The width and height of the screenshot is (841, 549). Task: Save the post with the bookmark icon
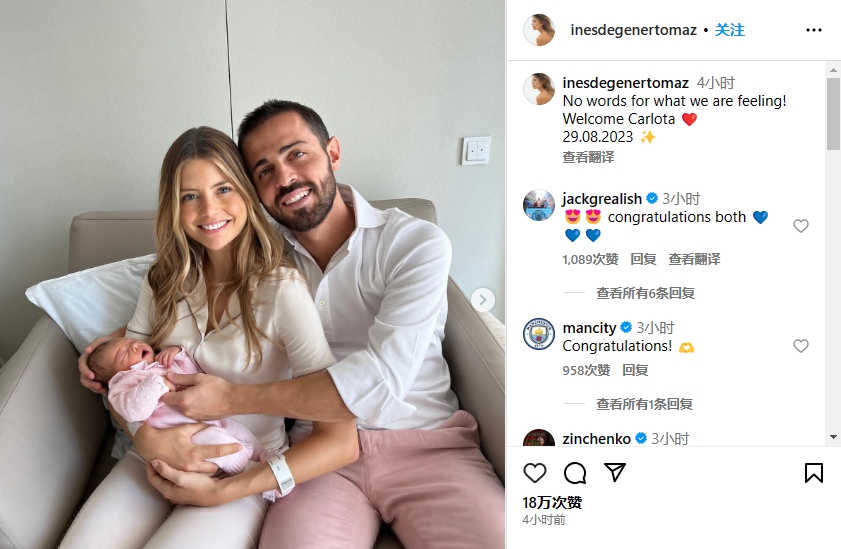pos(814,473)
